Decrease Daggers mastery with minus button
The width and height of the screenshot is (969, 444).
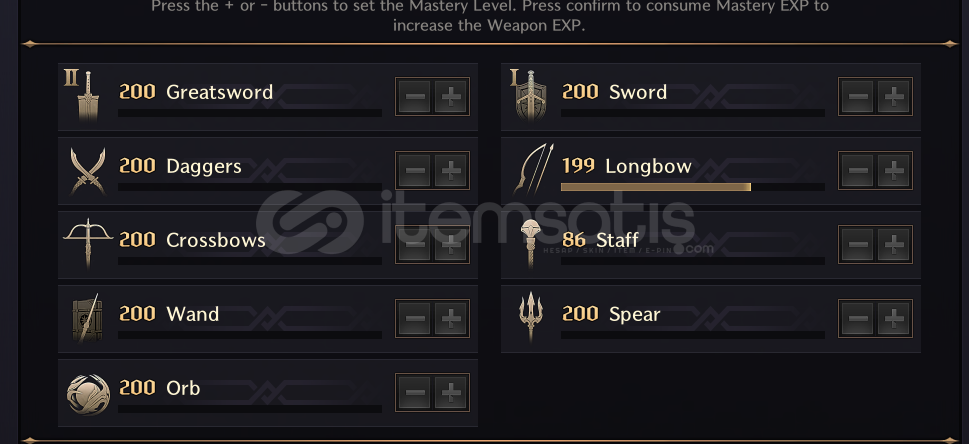click(x=415, y=171)
